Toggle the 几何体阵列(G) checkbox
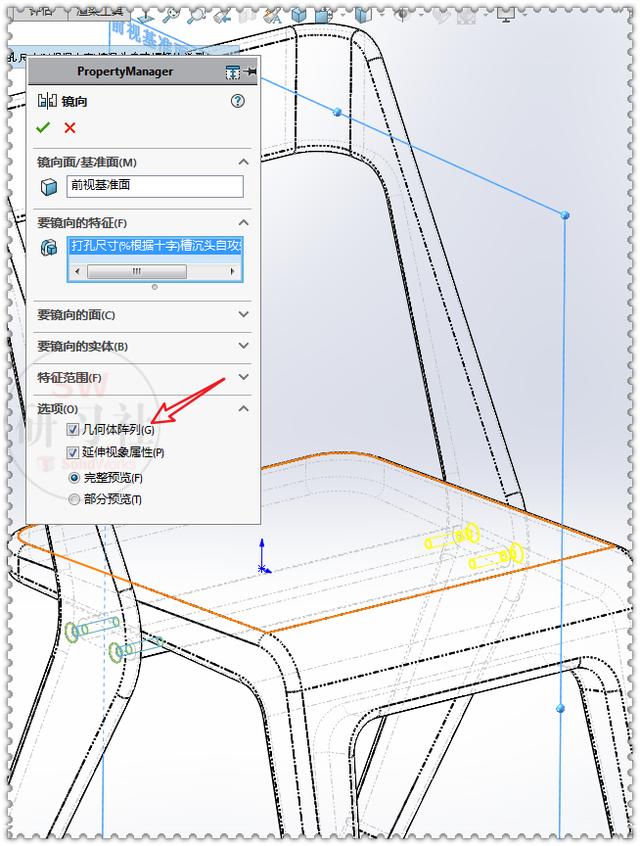 pos(73,429)
